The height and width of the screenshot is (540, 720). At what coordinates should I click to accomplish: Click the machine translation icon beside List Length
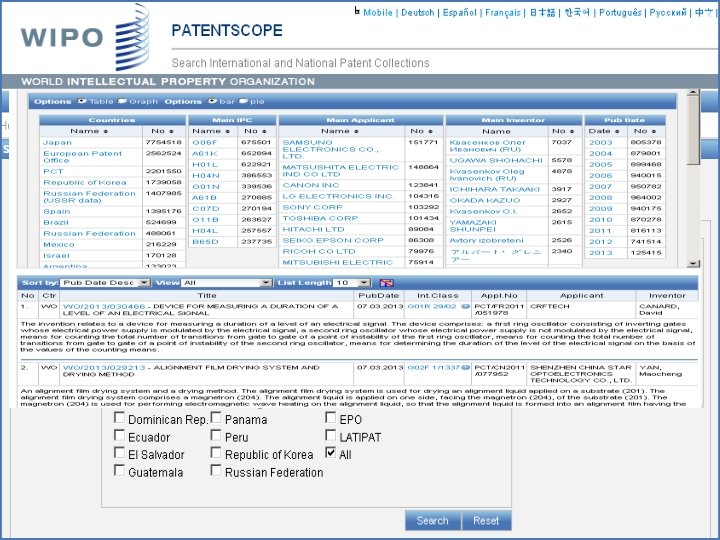(387, 283)
